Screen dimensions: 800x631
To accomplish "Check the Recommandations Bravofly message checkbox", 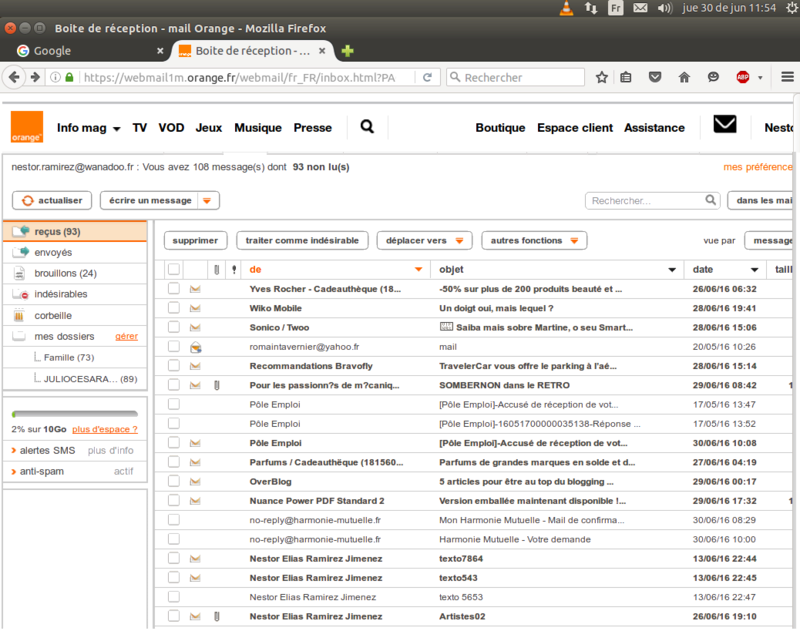I will pyautogui.click(x=174, y=365).
